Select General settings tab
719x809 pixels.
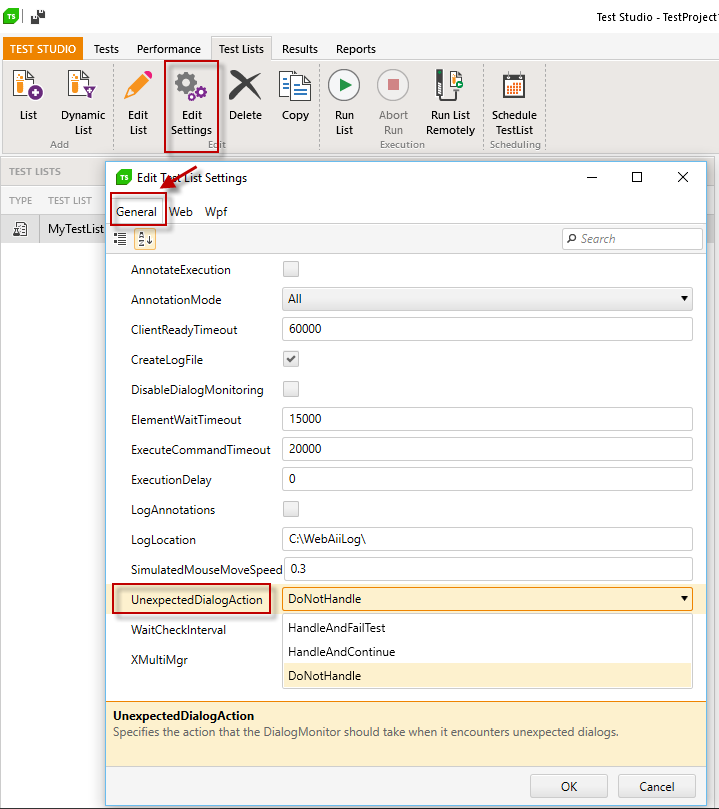137,212
